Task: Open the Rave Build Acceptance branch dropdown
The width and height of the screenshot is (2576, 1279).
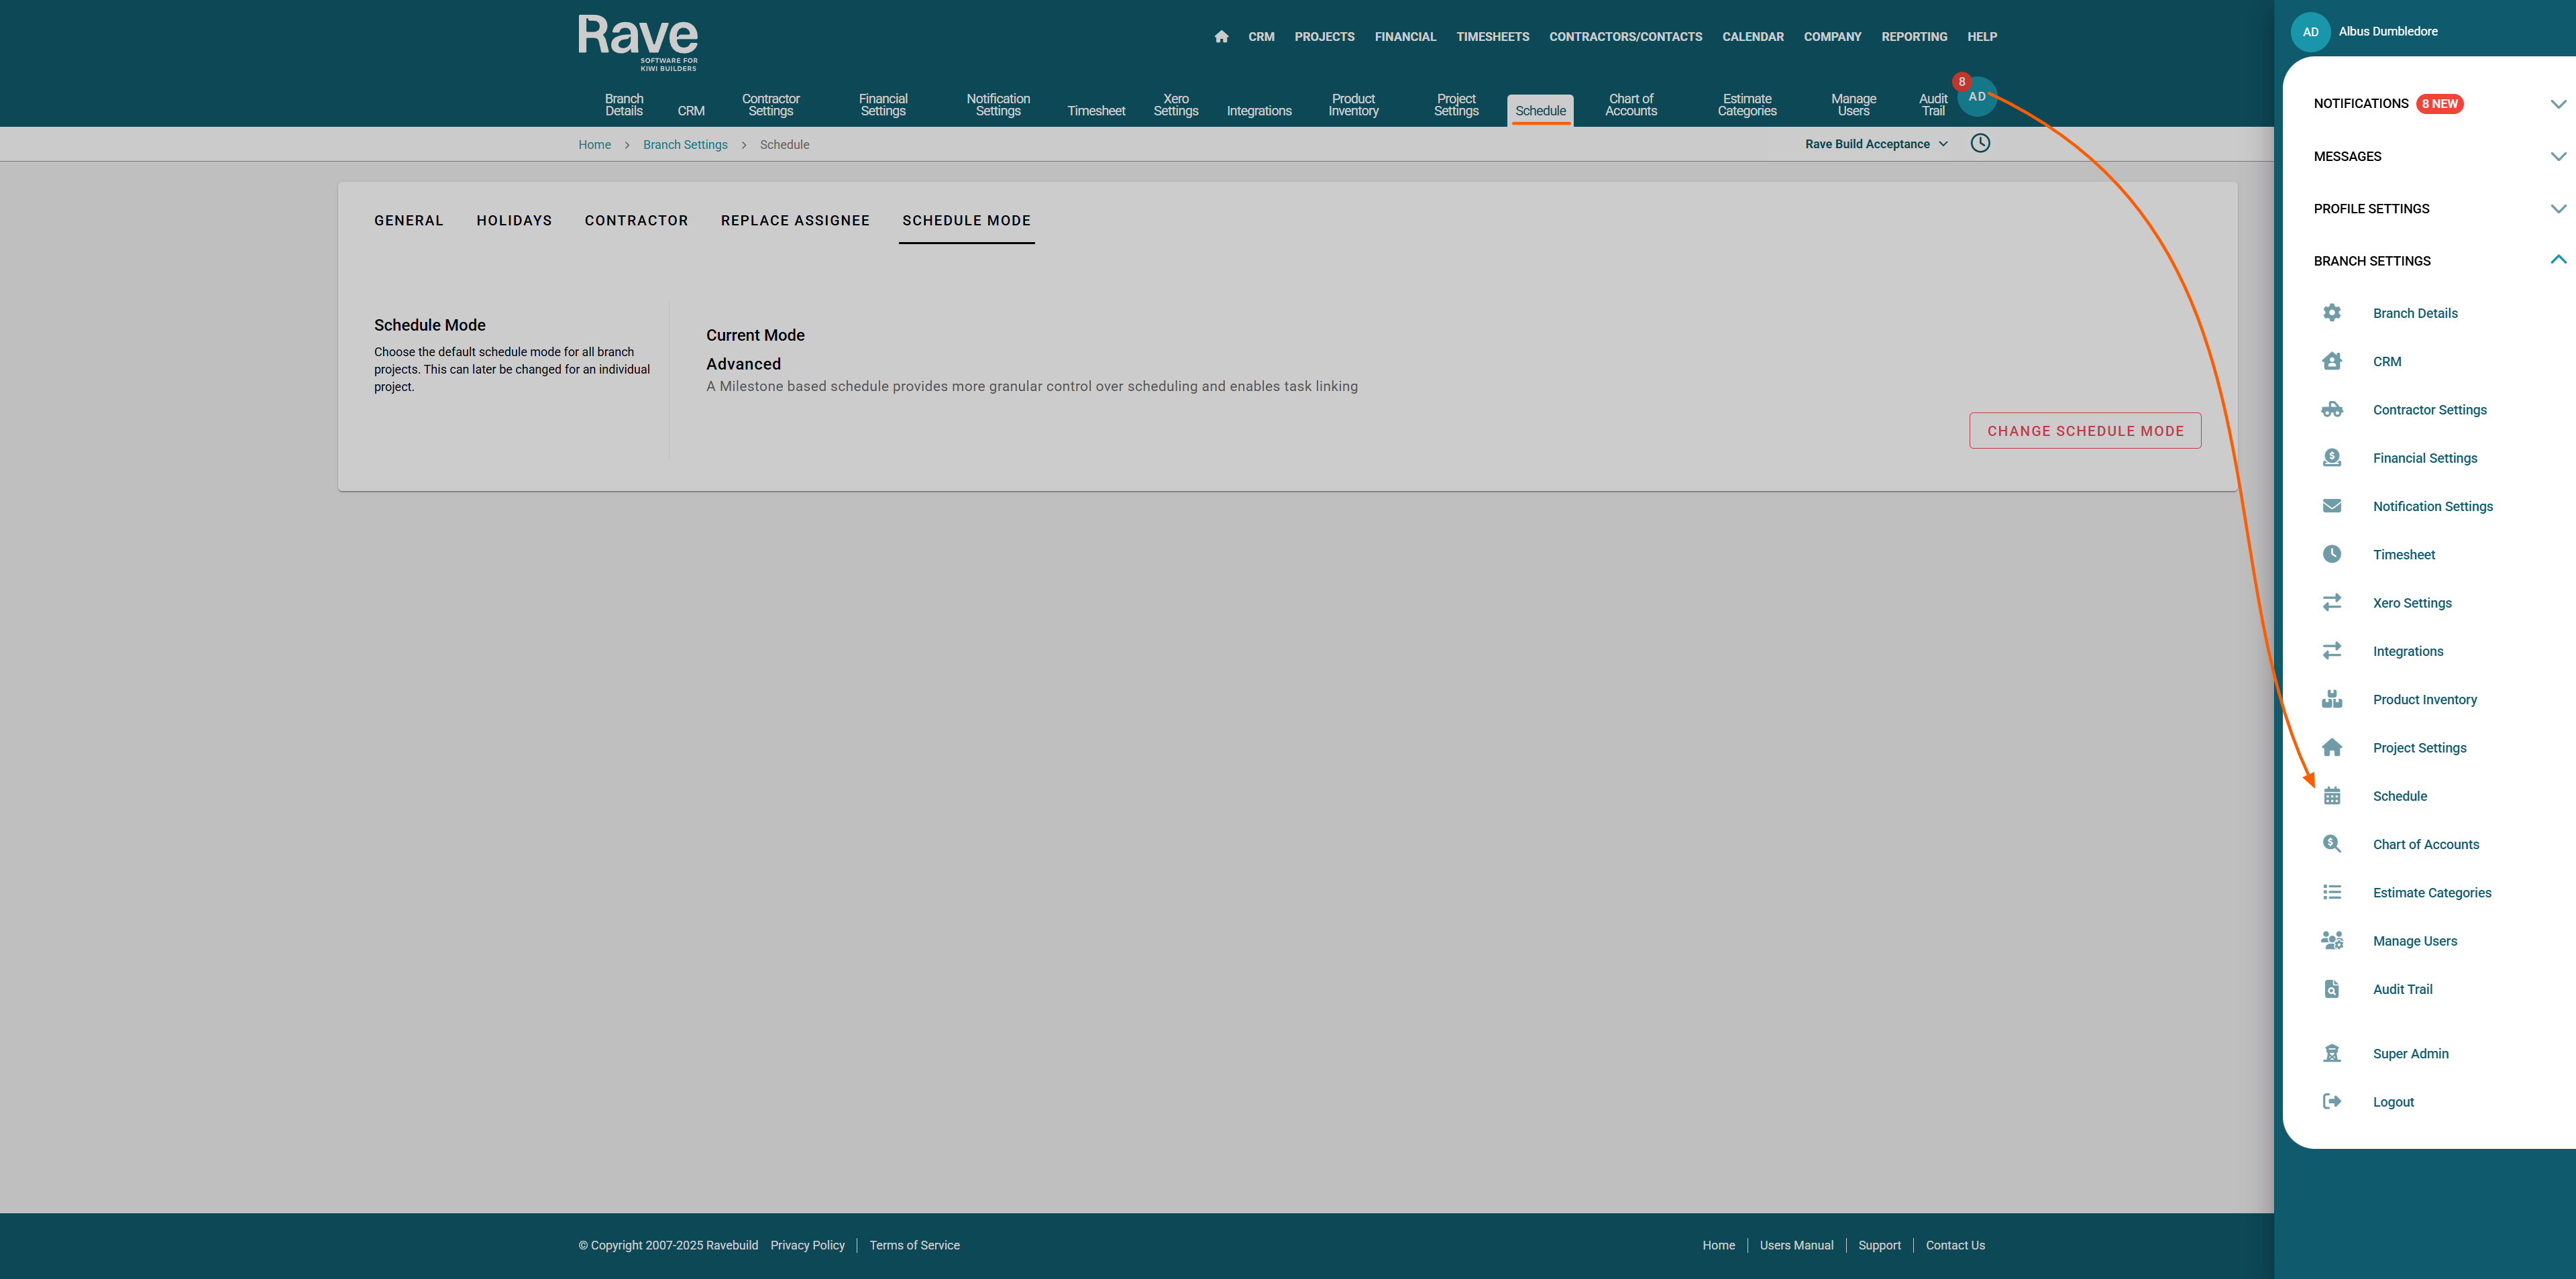Action: click(x=1876, y=144)
